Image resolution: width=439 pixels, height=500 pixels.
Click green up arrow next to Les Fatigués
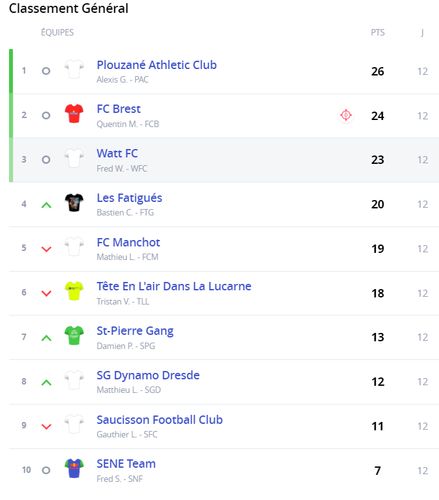point(46,205)
